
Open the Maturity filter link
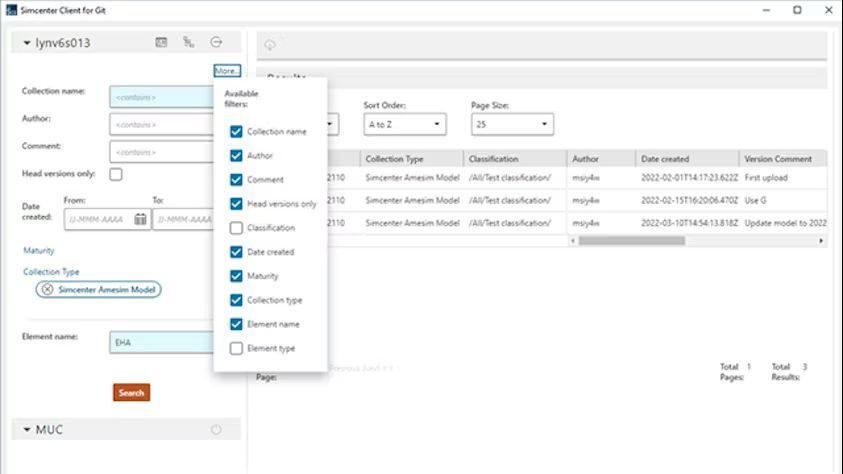click(x=39, y=250)
